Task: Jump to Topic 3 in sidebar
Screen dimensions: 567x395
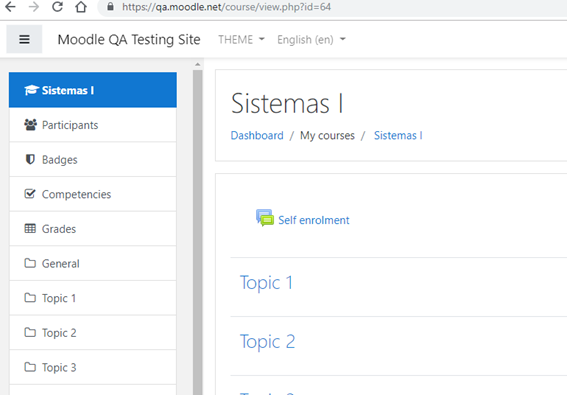Action: (93, 368)
